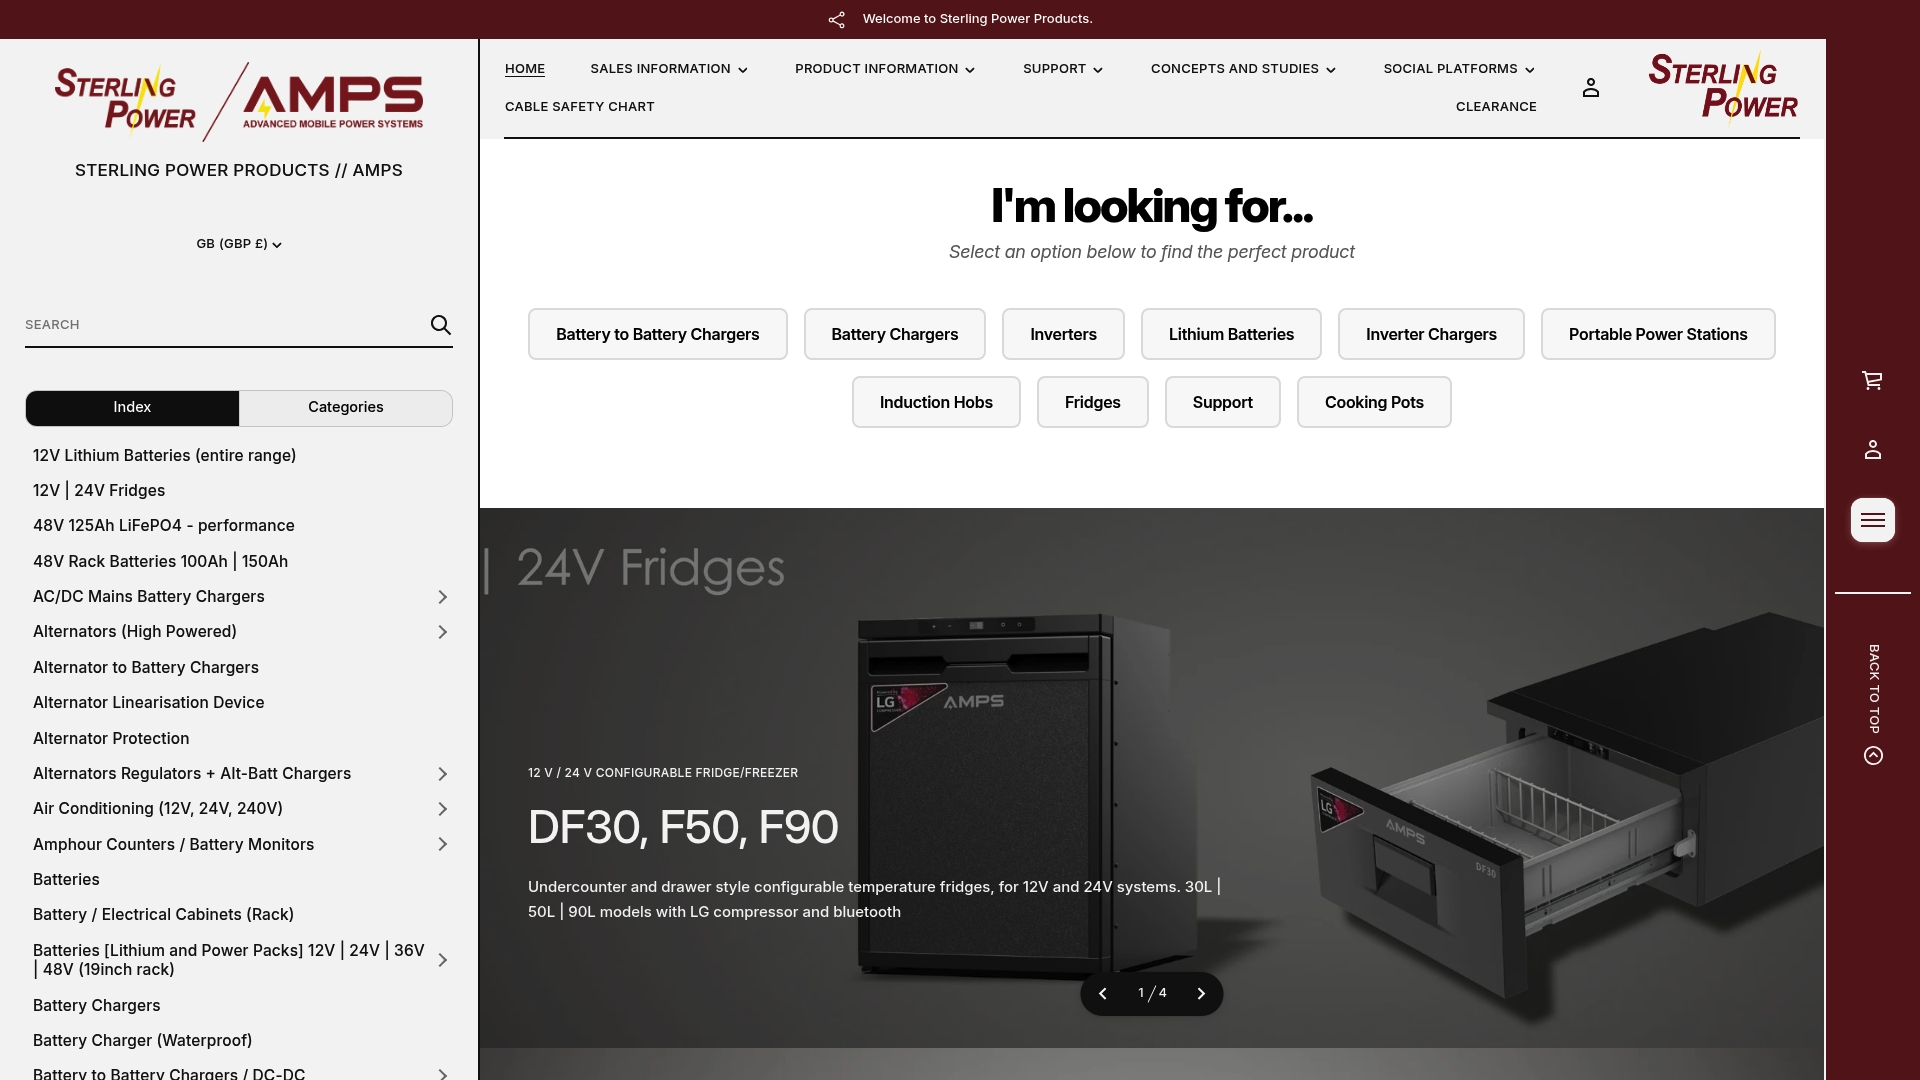1920x1080 pixels.
Task: Switch to the Categories tab
Action: coord(346,408)
